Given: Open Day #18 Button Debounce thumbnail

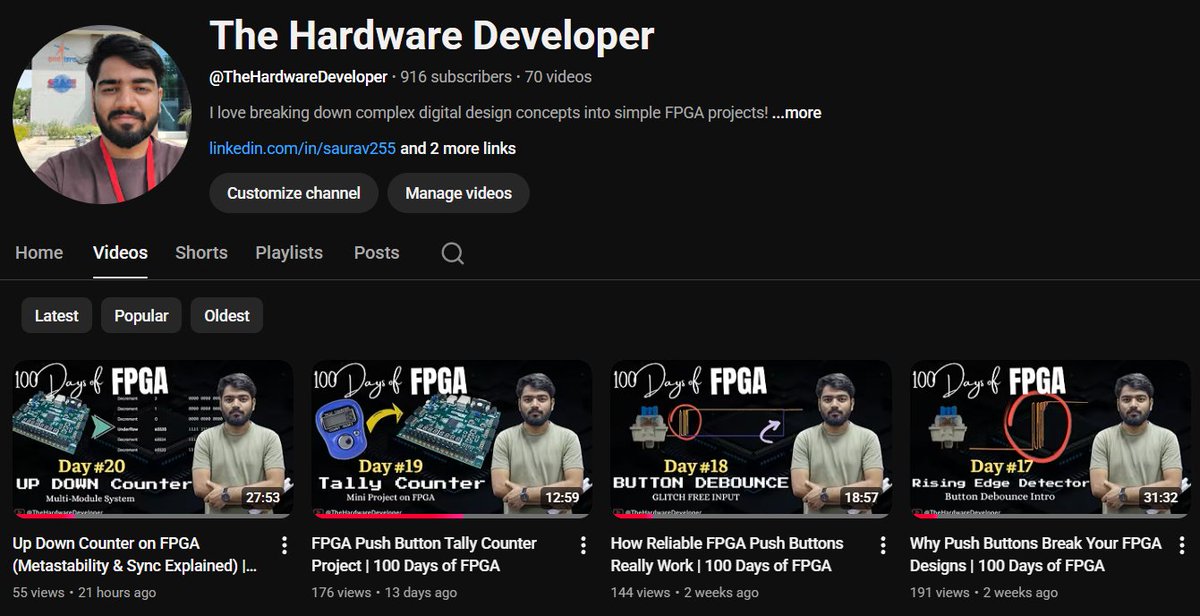Looking at the screenshot, I should (751, 439).
